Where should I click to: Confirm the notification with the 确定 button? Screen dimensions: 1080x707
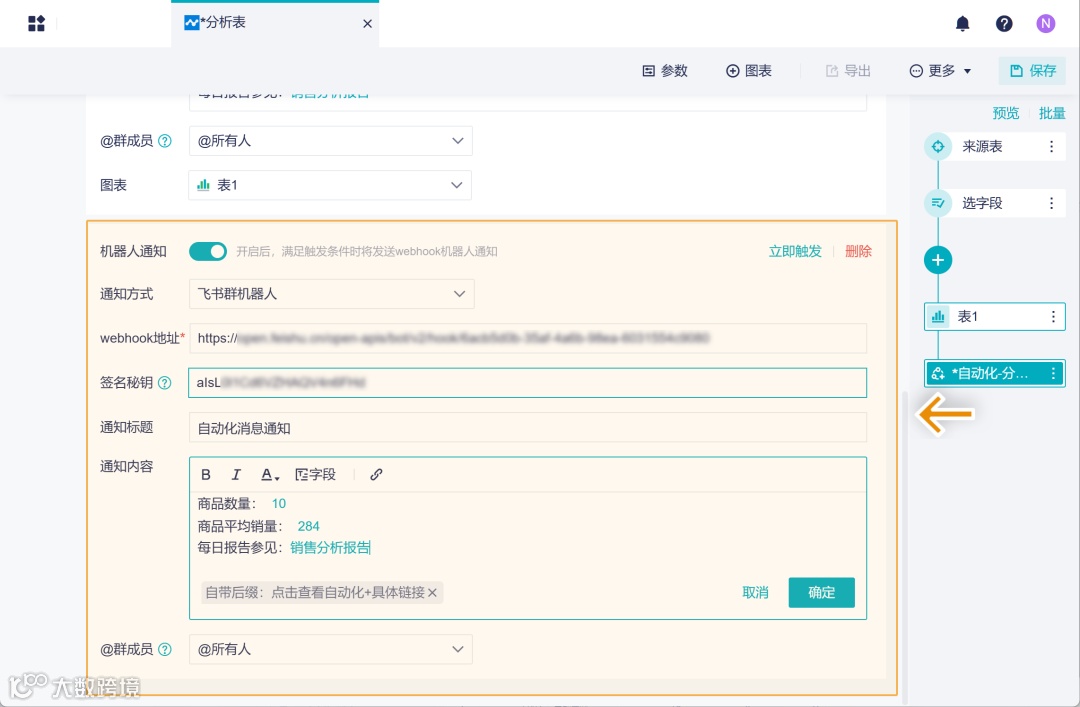(x=821, y=592)
